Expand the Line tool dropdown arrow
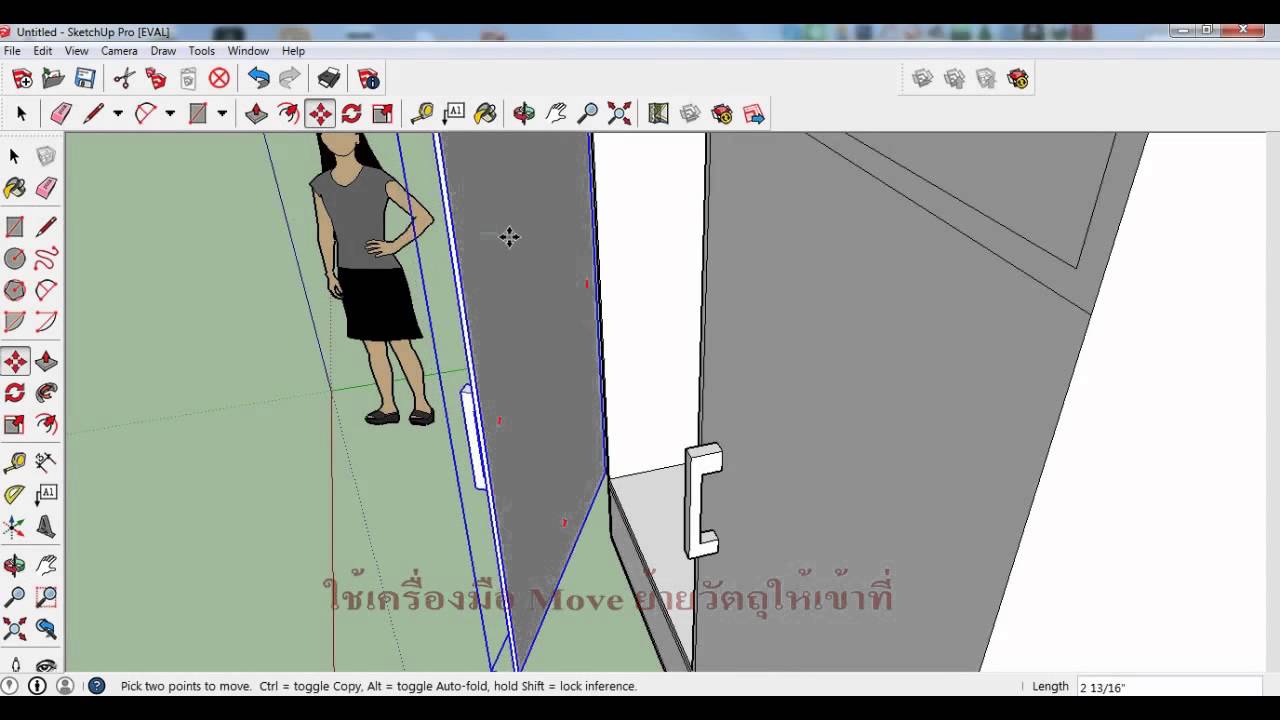Viewport: 1280px width, 720px height. coord(117,113)
